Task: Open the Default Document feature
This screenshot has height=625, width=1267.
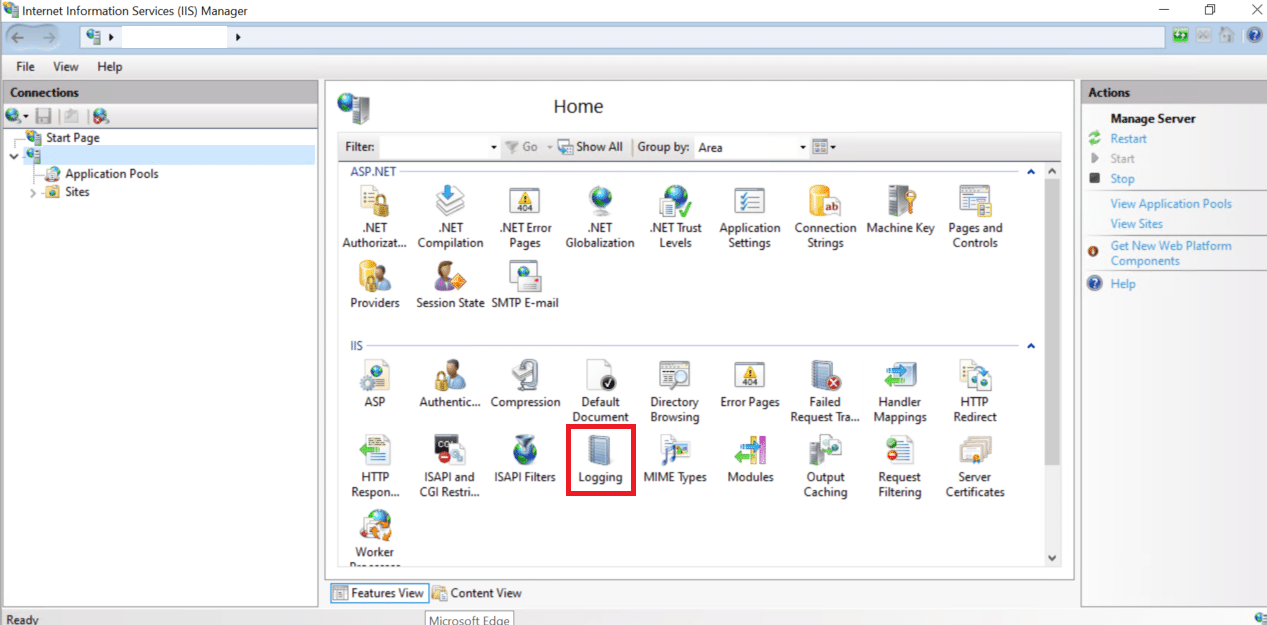Action: 600,391
